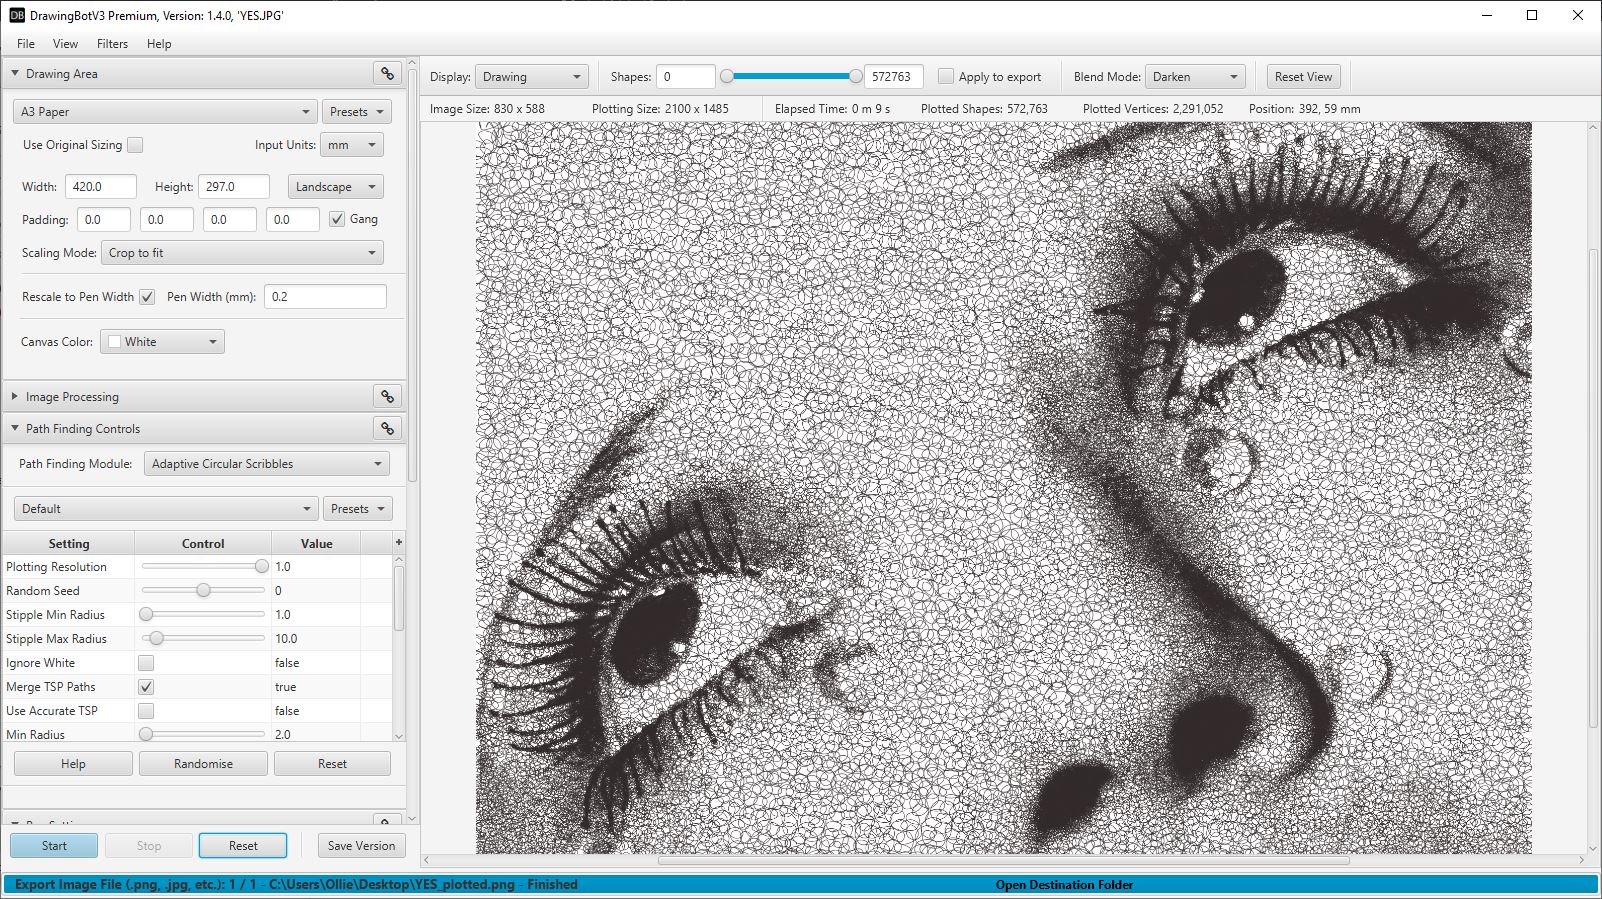The height and width of the screenshot is (899, 1602).
Task: Click the Random Seed slider
Action: [204, 590]
